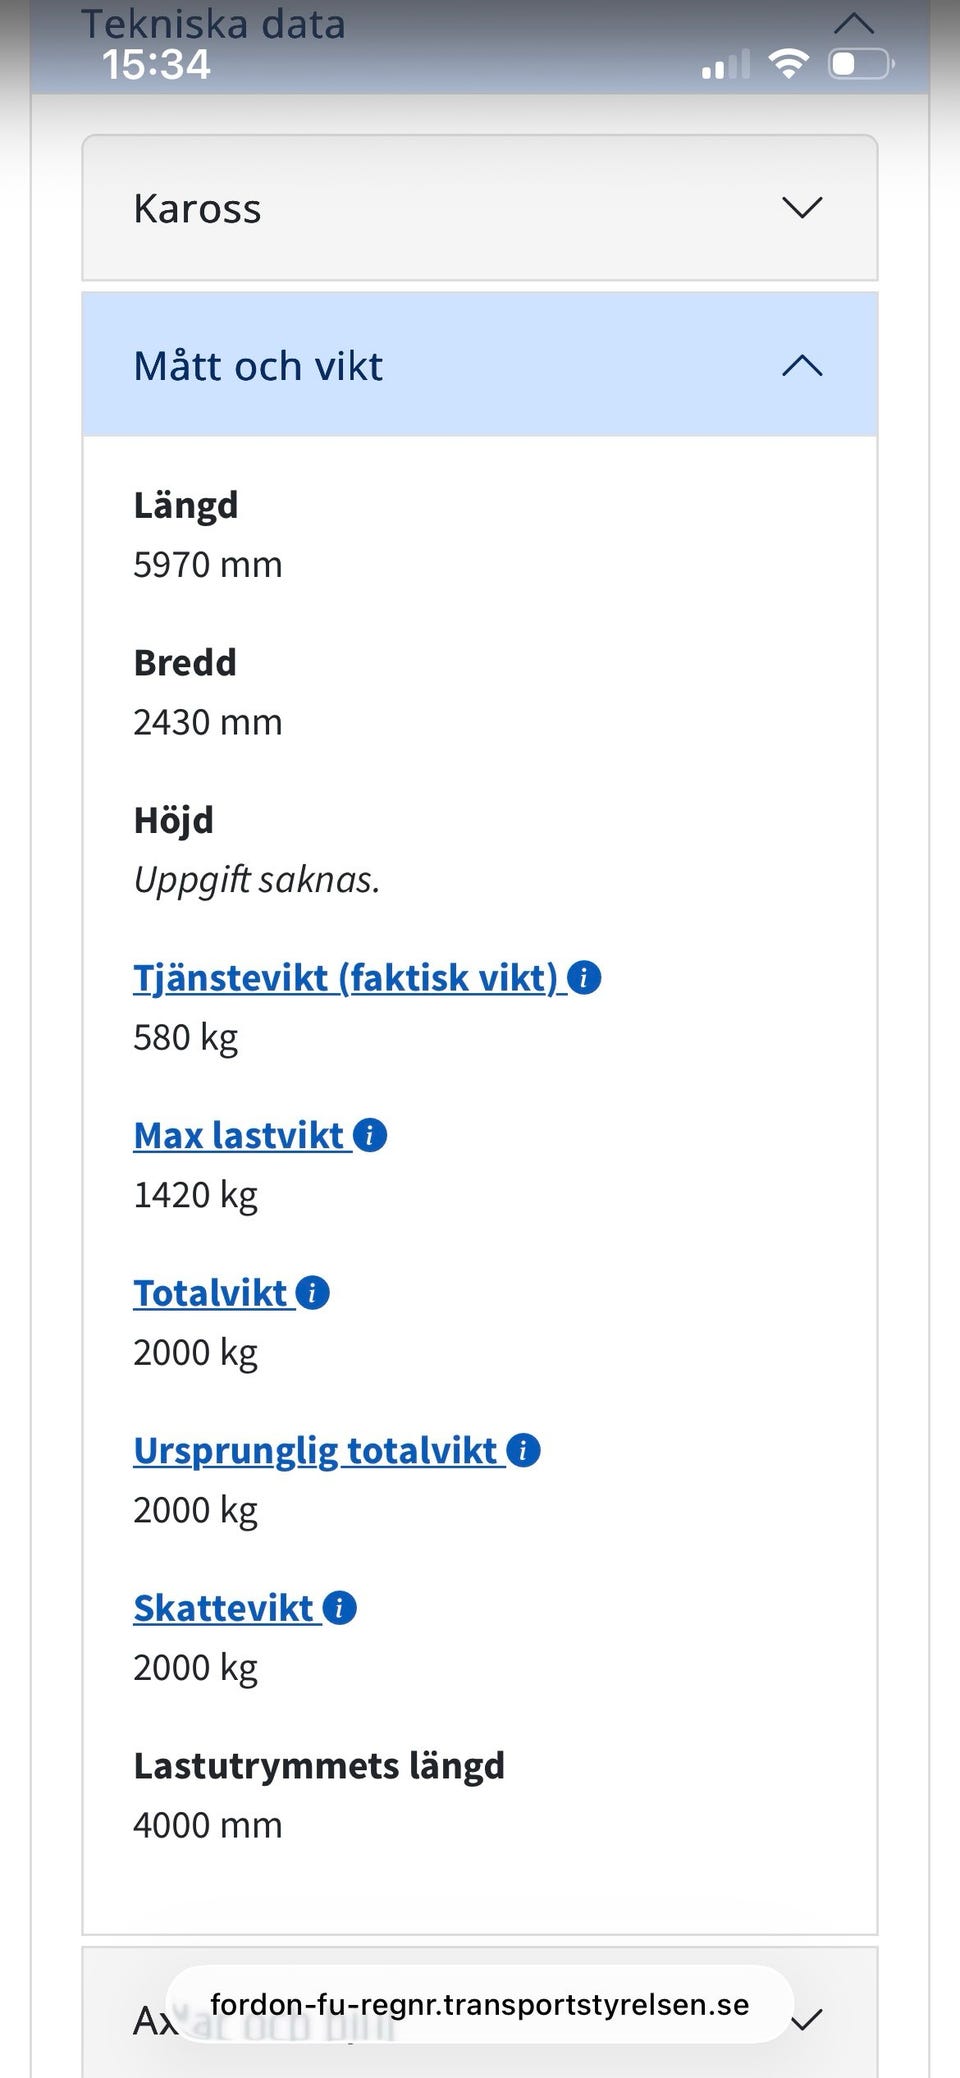Expand the Kaross section chevron
The image size is (960, 2078).
coord(802,208)
